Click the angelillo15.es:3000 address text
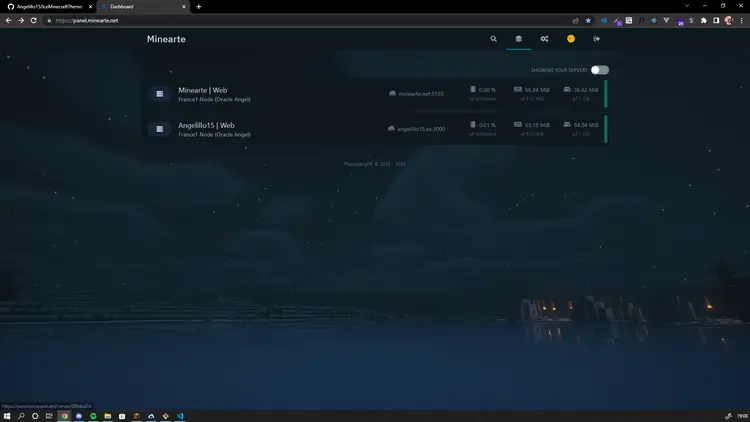This screenshot has height=422, width=750. 421,129
